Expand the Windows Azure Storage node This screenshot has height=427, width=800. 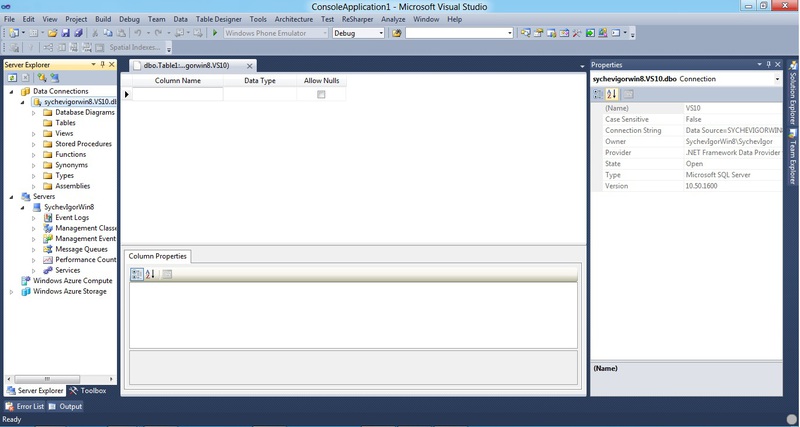pyautogui.click(x=11, y=292)
